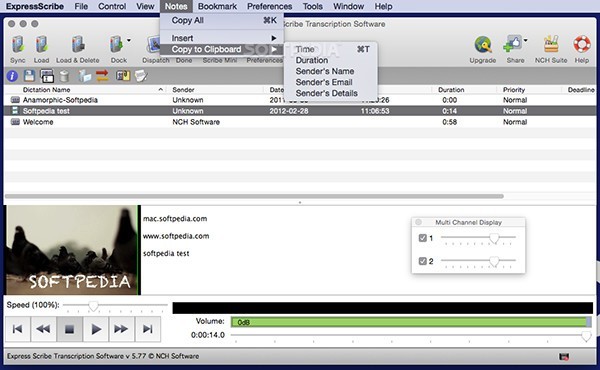Open Copy to Clipboard submenu
600x370 pixels.
point(222,49)
